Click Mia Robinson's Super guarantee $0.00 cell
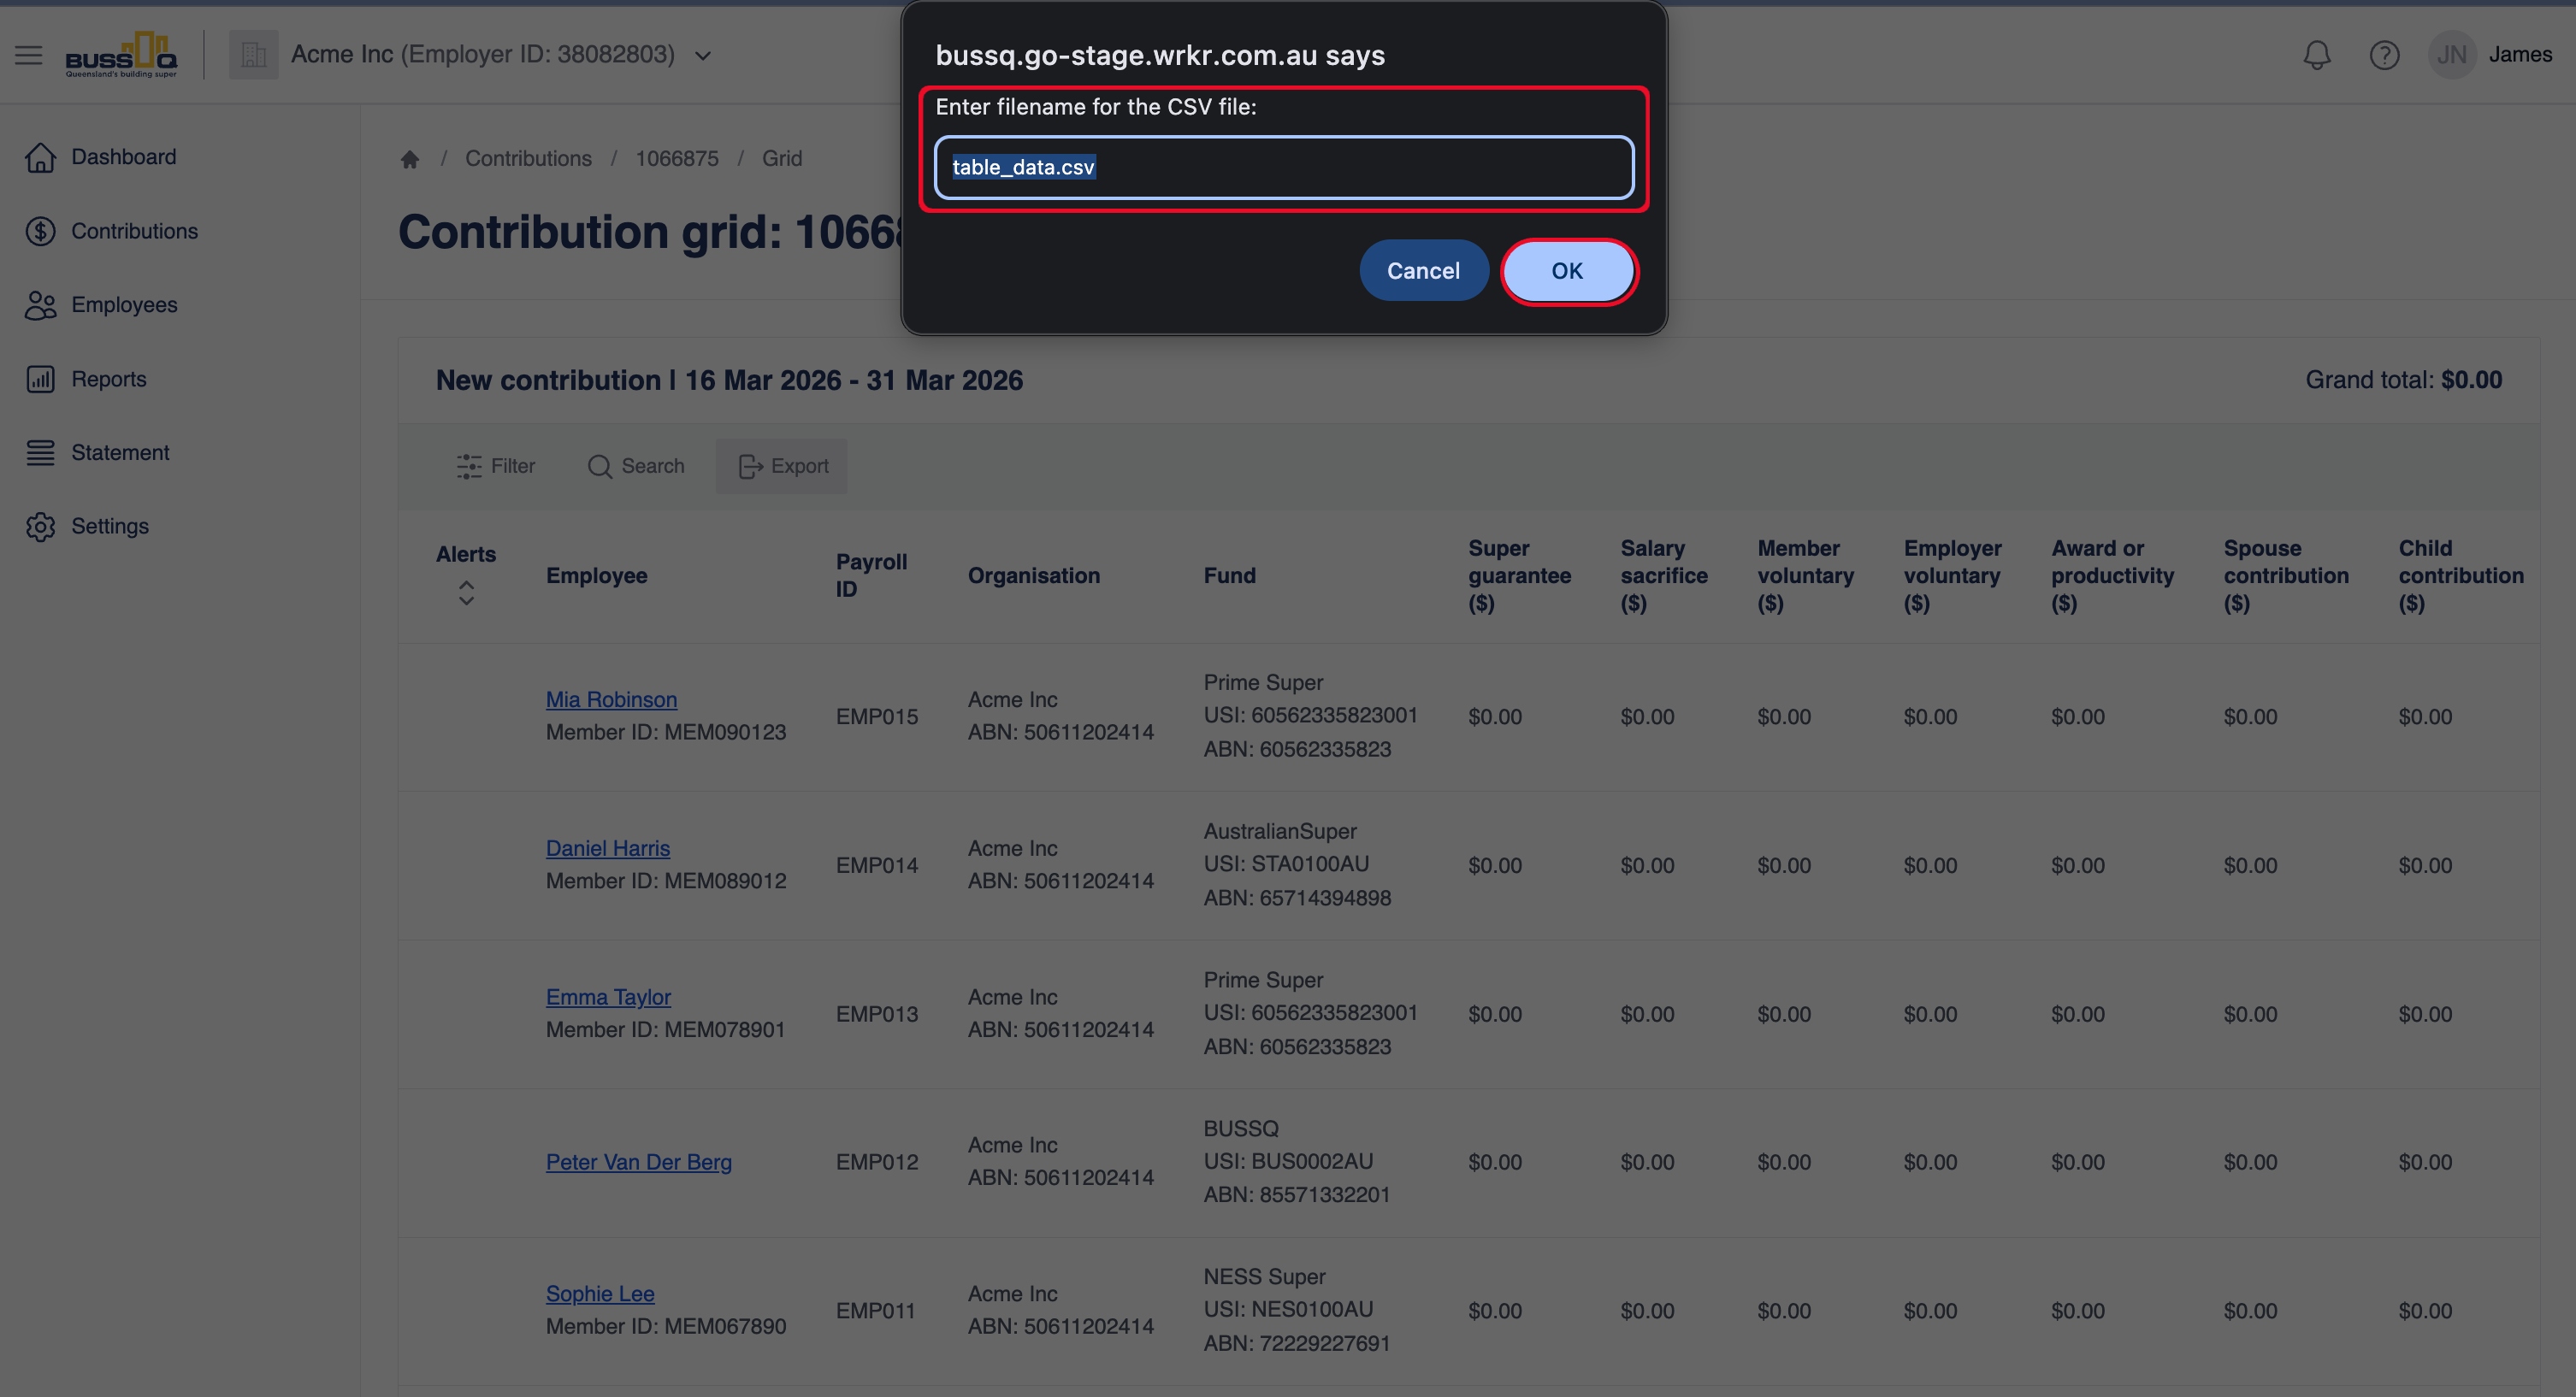Image resolution: width=2576 pixels, height=1397 pixels. [x=1495, y=716]
